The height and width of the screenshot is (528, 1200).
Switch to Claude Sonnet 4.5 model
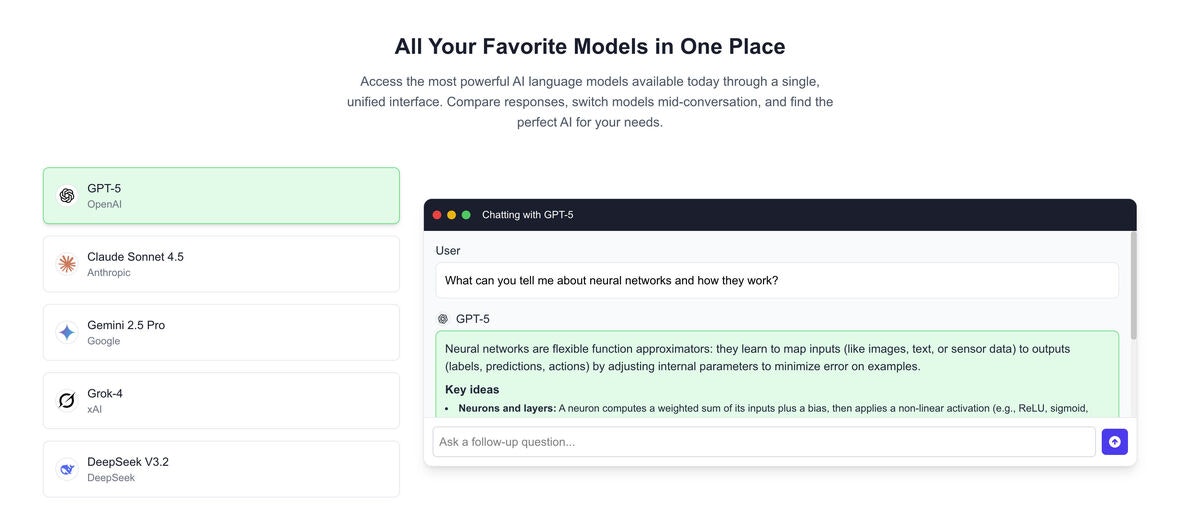(x=221, y=264)
